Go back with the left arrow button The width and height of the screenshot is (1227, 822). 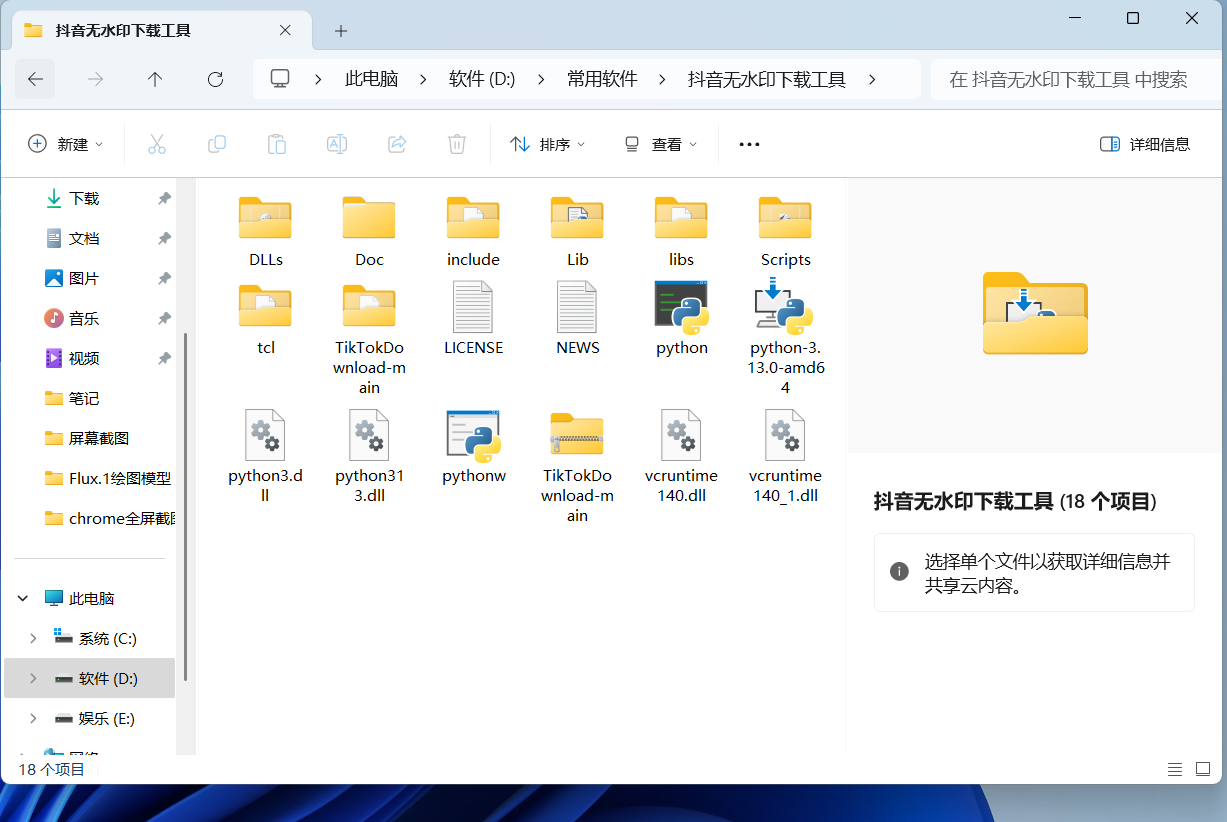pyautogui.click(x=36, y=79)
